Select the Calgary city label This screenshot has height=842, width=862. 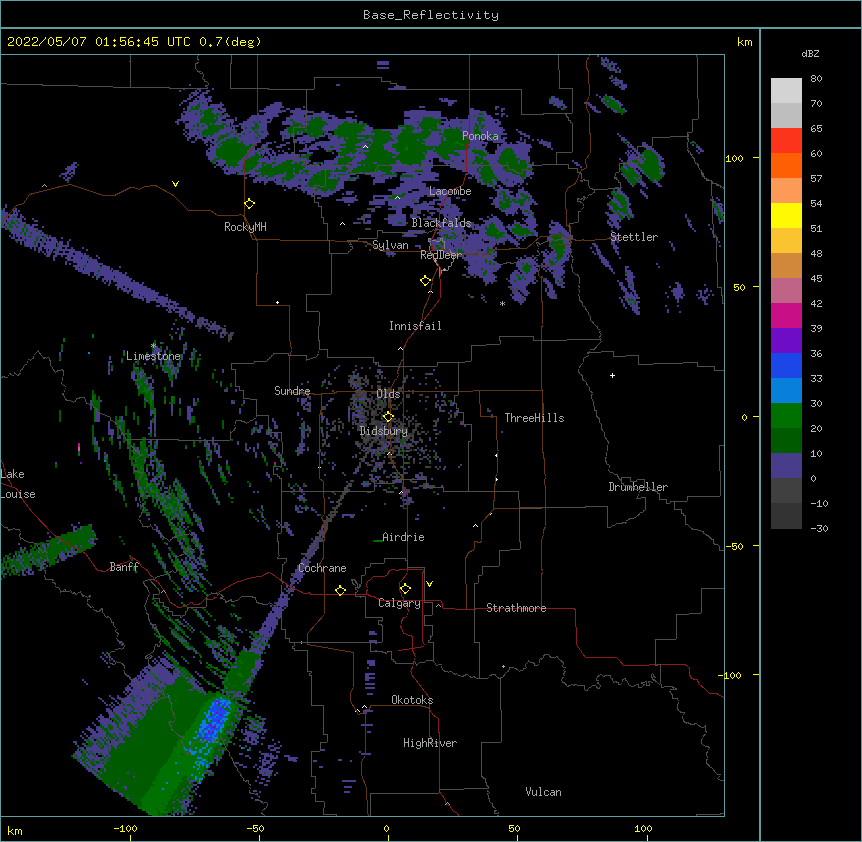coord(399,603)
